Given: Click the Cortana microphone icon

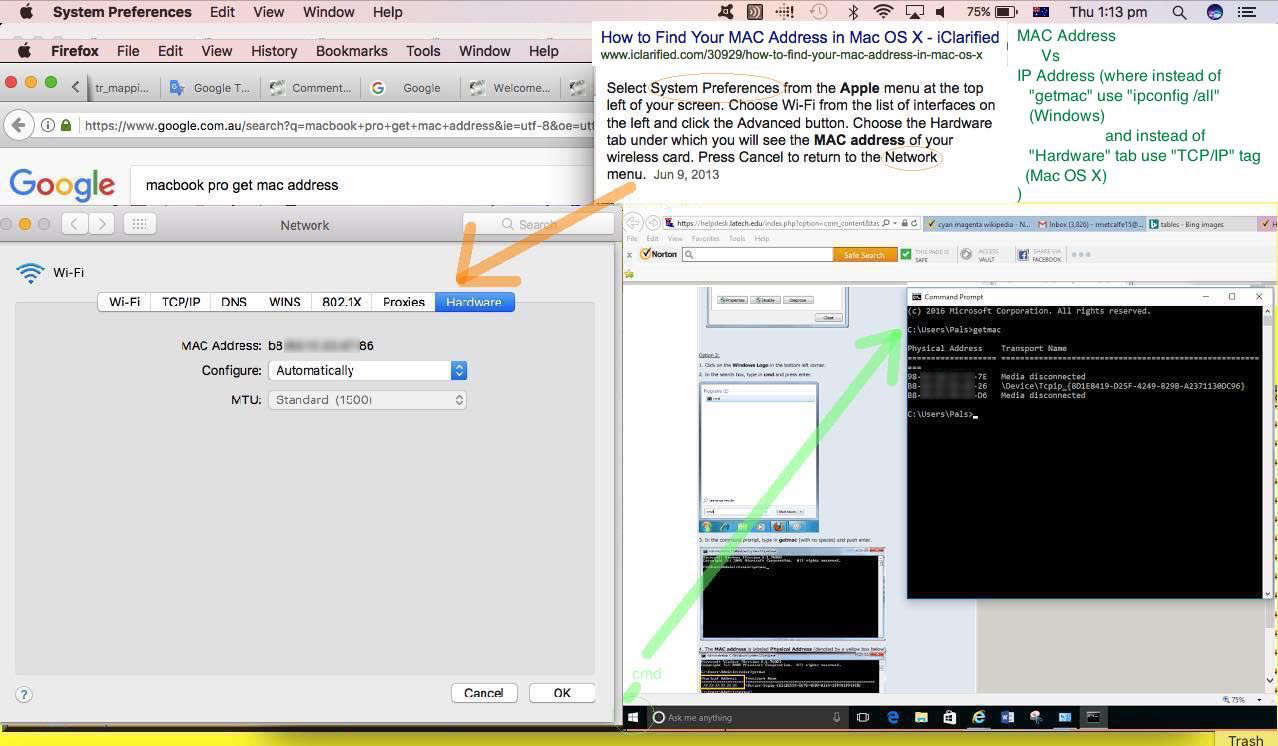Looking at the screenshot, I should [x=837, y=717].
